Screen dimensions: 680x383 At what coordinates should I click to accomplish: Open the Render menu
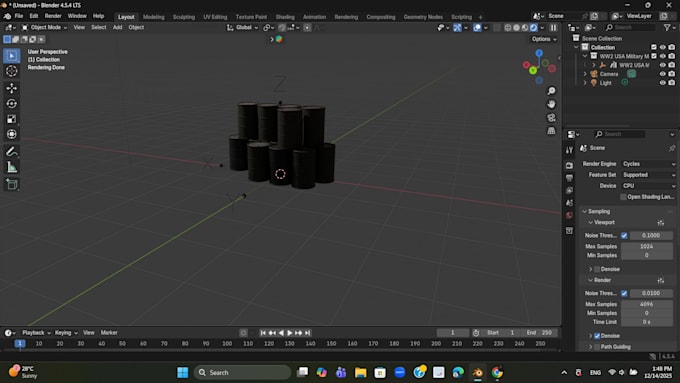point(53,16)
